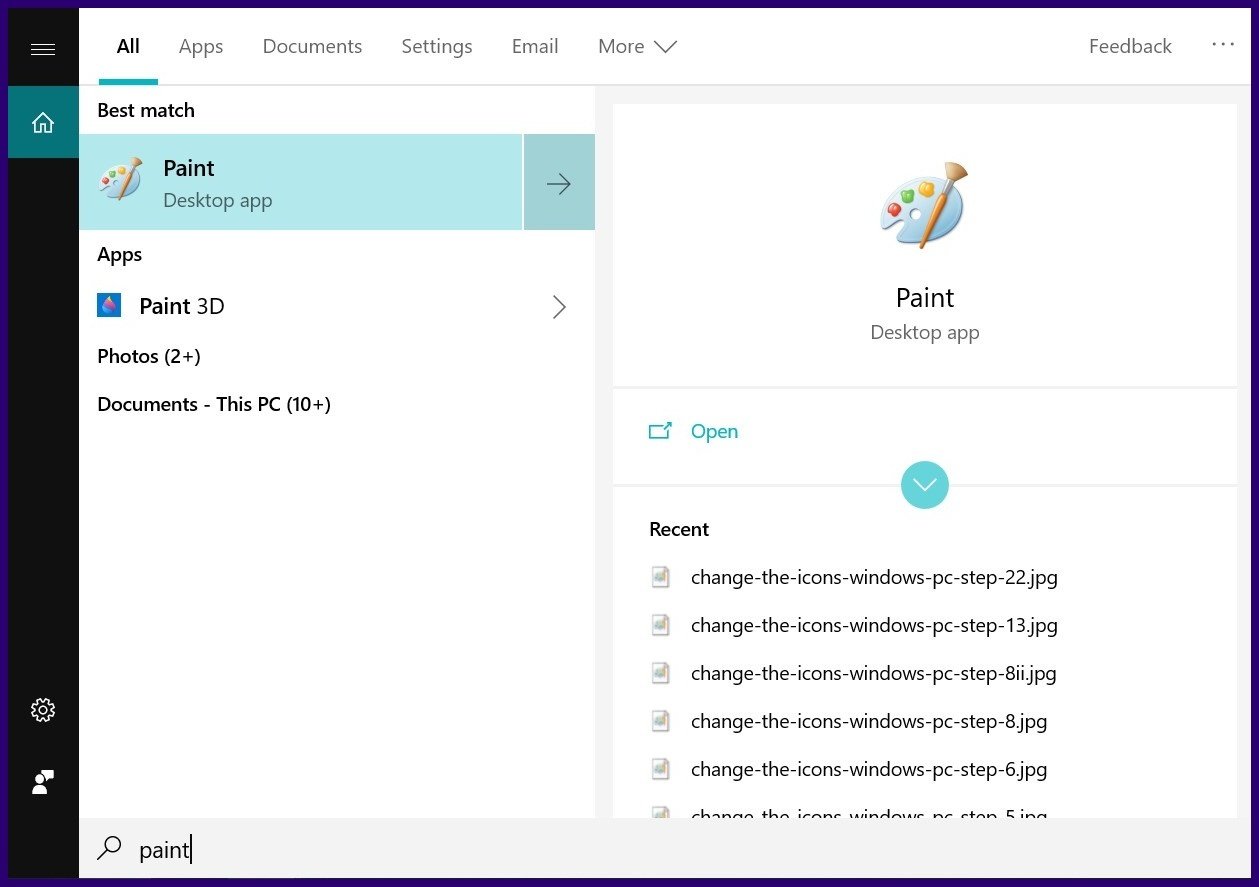Click the Open window icon
Viewport: 1259px width, 887px height.
pos(660,431)
